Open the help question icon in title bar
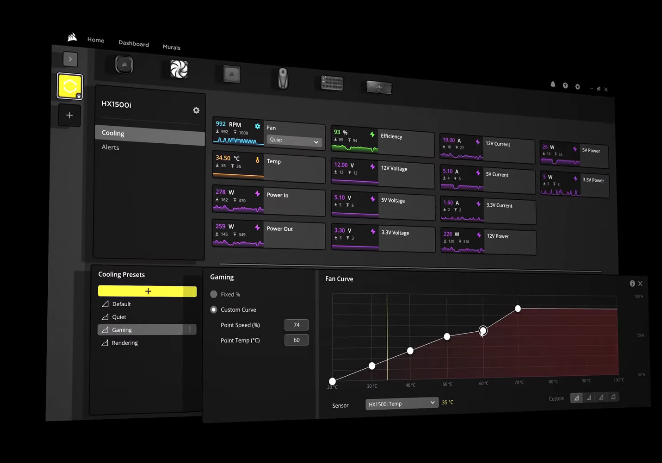Screen dimensions: 662x463 [565, 86]
